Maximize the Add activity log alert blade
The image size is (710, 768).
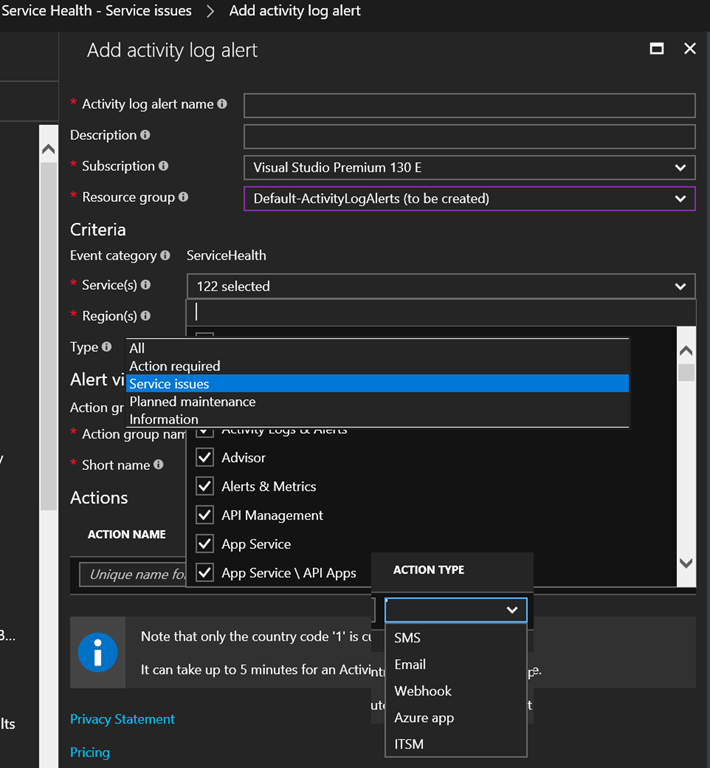(x=657, y=49)
